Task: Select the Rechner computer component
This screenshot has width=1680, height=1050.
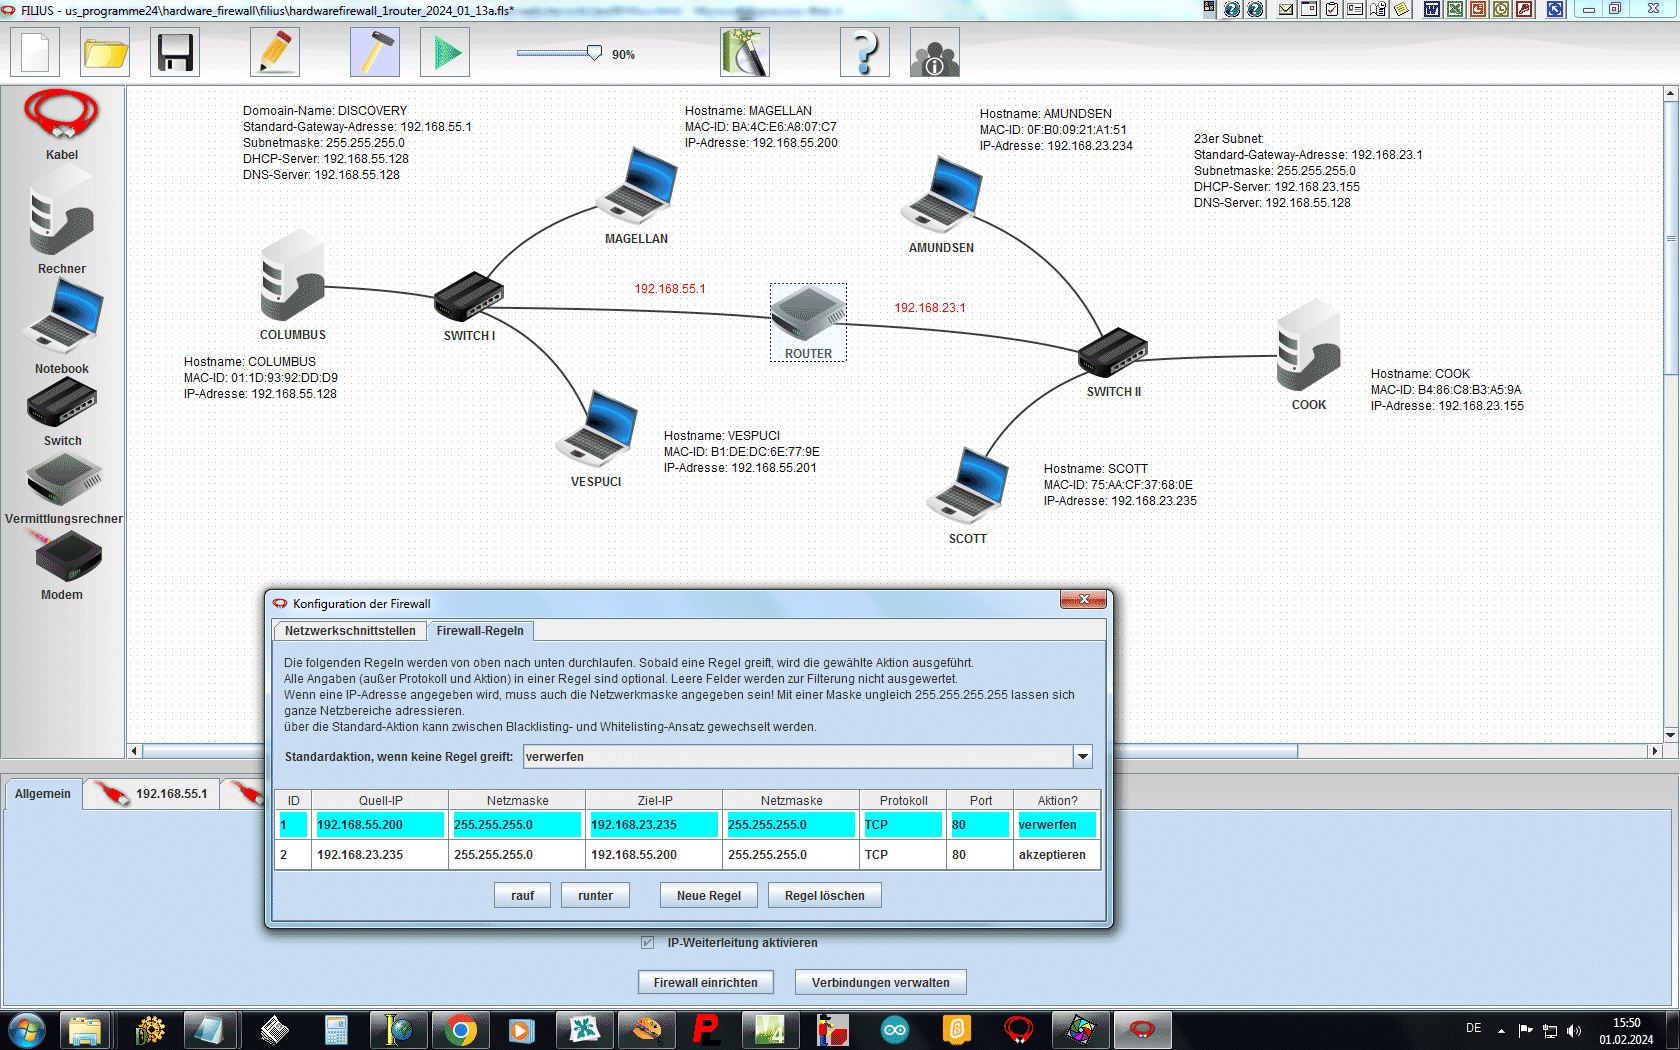Action: (61, 222)
